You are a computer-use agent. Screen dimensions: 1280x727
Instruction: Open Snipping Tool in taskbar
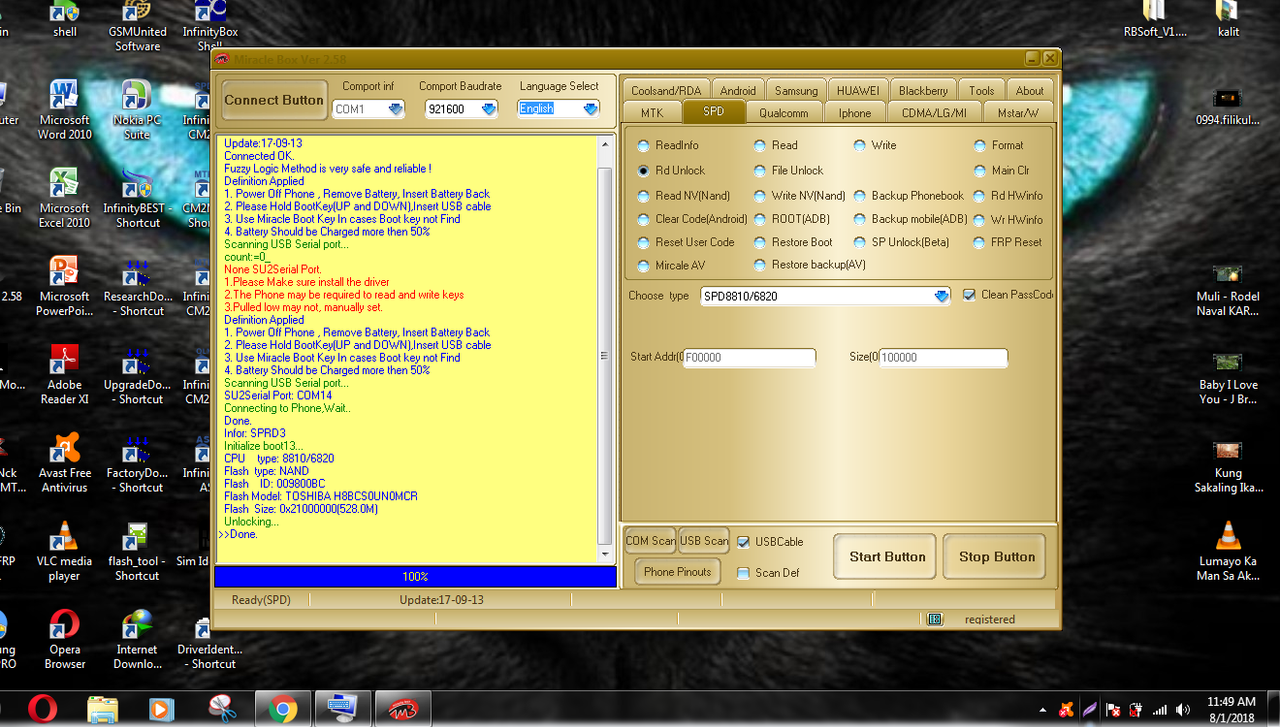220,709
